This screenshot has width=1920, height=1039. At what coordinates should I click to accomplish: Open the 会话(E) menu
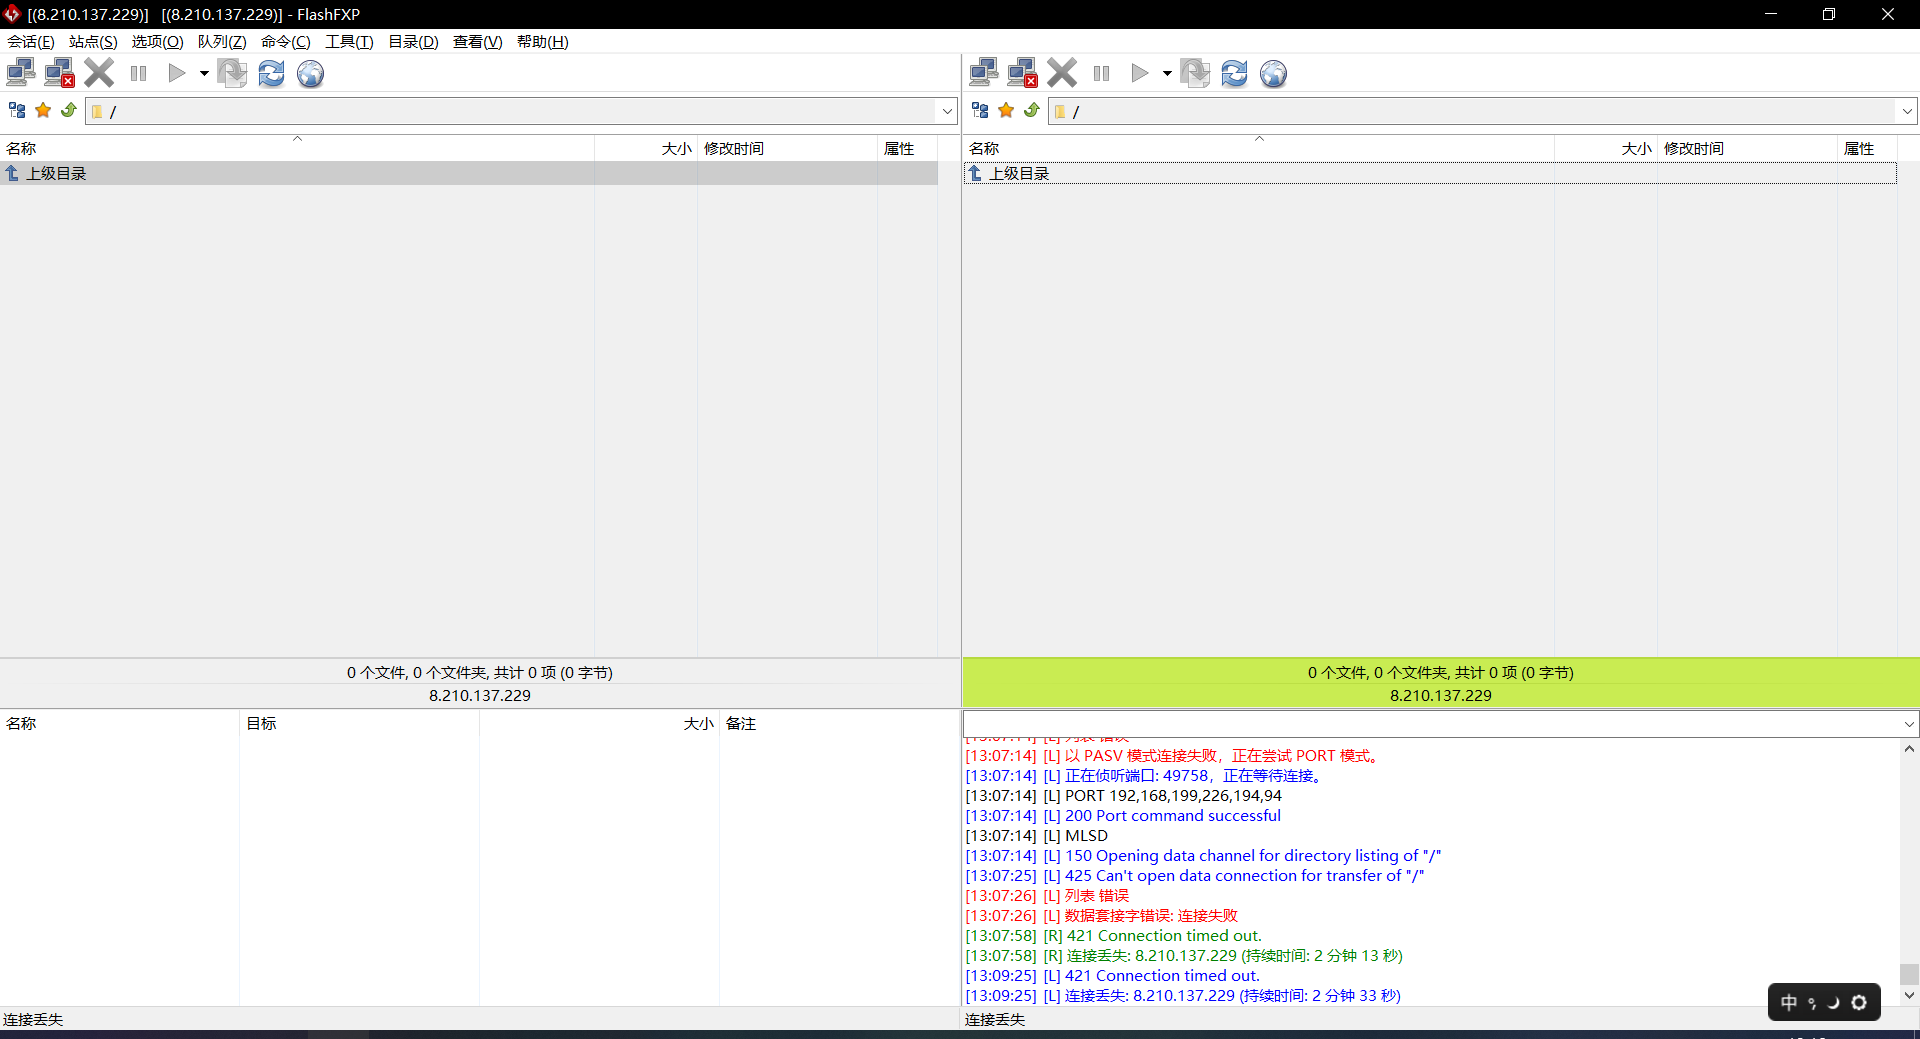click(x=31, y=41)
